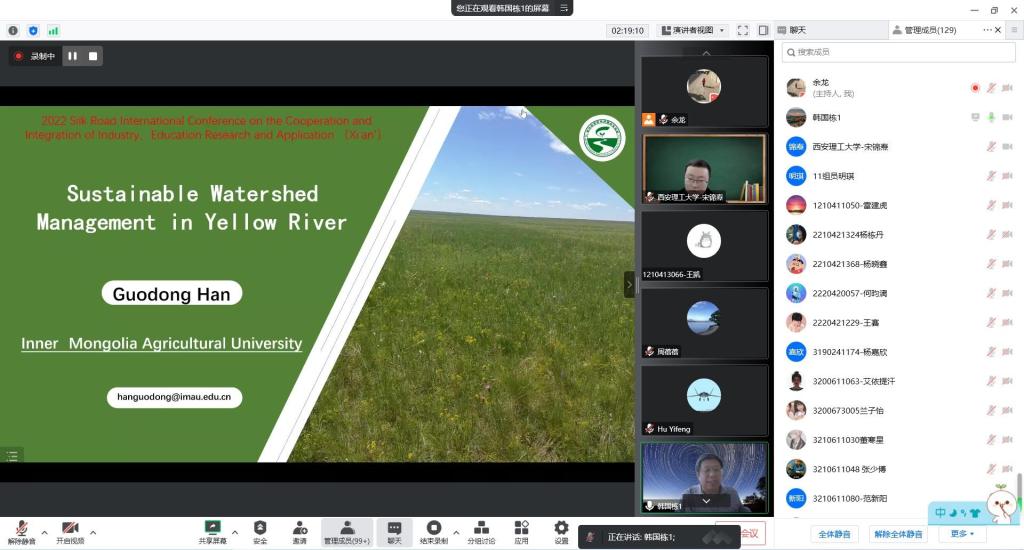Open the 安全 security settings icon
The height and width of the screenshot is (550, 1024).
click(260, 532)
